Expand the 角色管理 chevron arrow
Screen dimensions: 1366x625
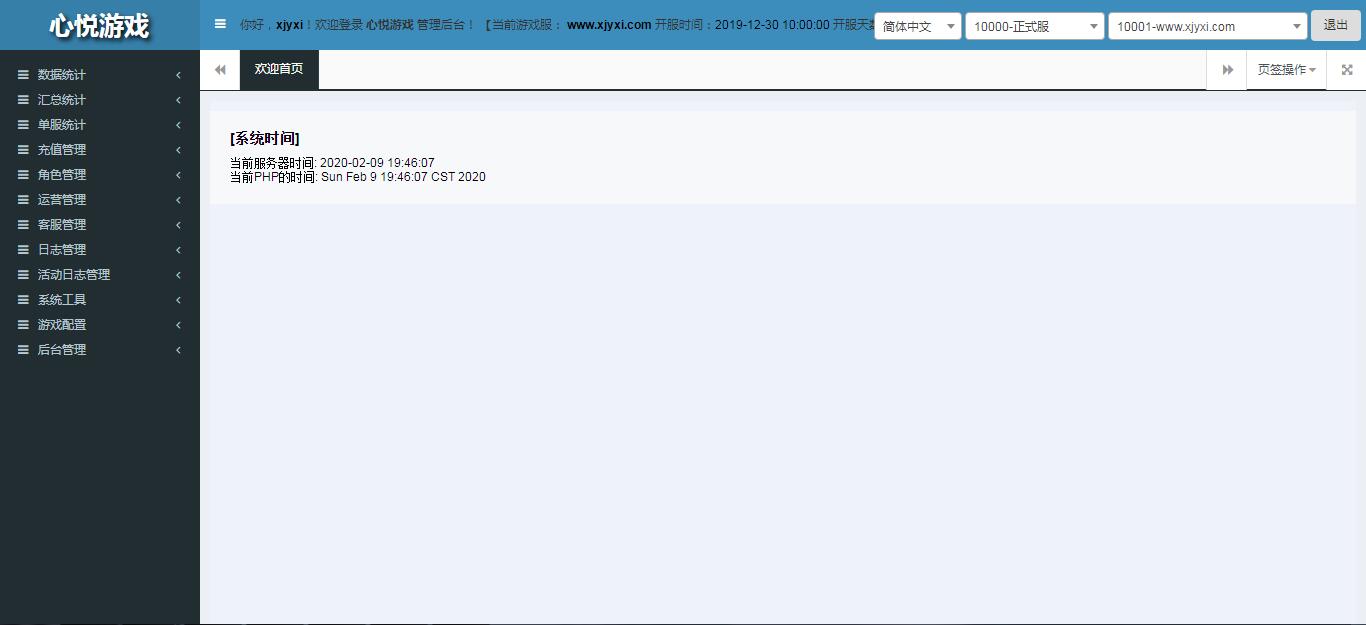tap(178, 175)
